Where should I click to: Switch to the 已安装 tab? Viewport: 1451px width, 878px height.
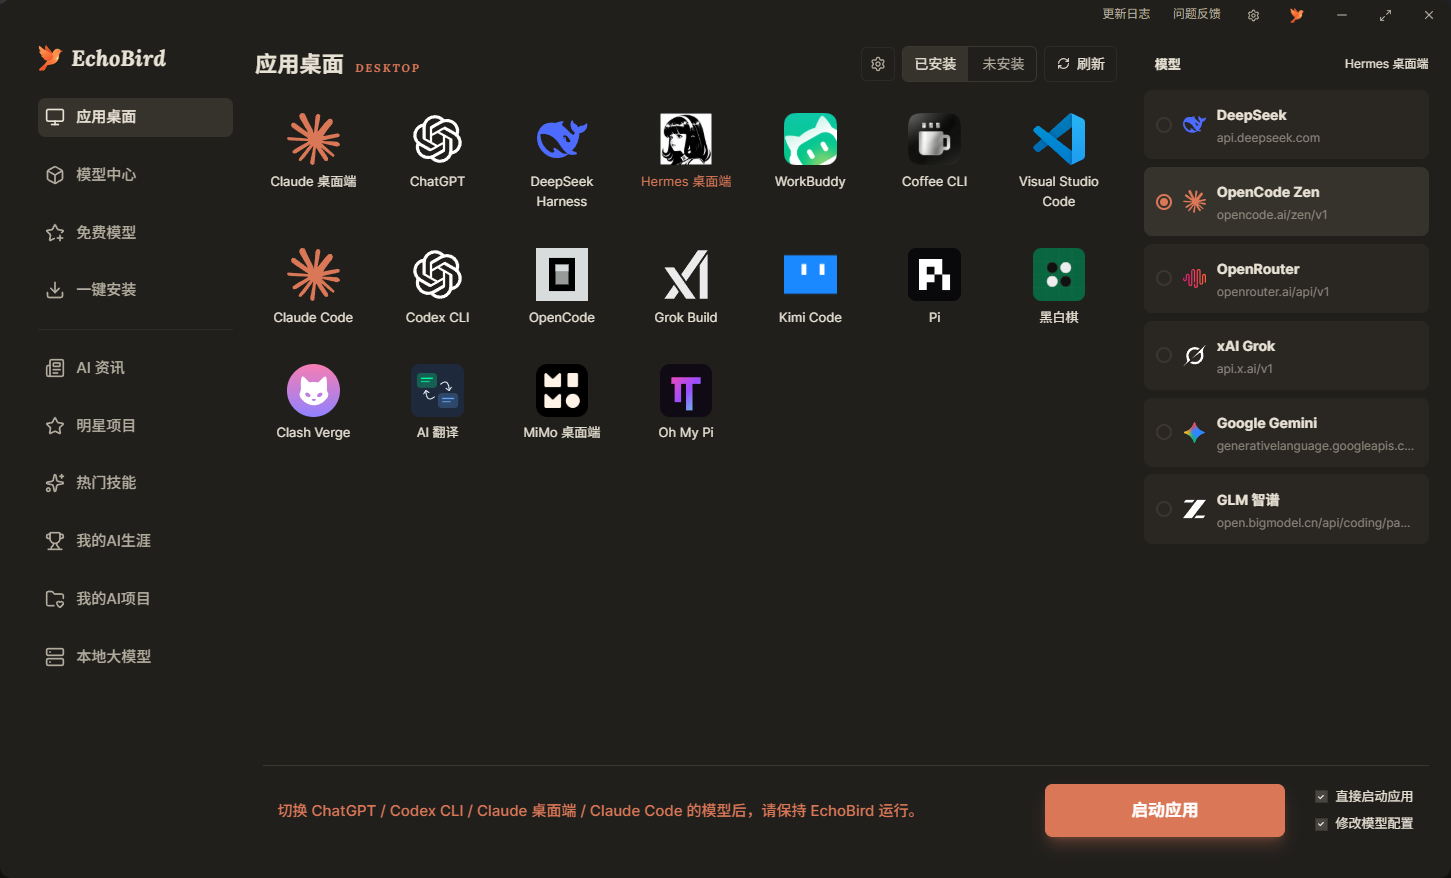tap(935, 64)
